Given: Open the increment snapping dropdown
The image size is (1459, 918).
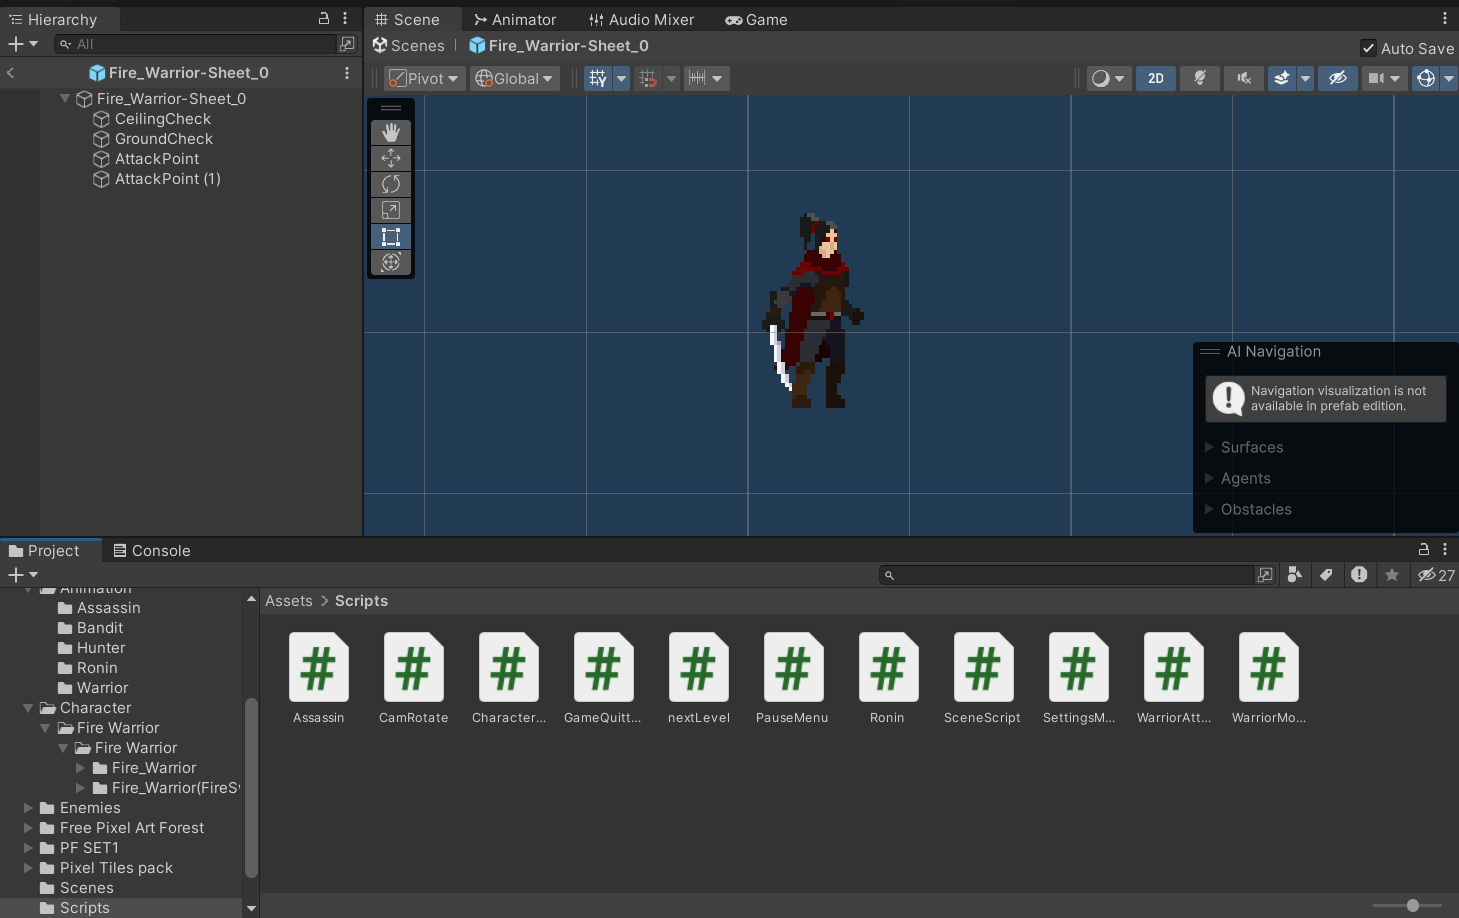Looking at the screenshot, I should pos(706,78).
